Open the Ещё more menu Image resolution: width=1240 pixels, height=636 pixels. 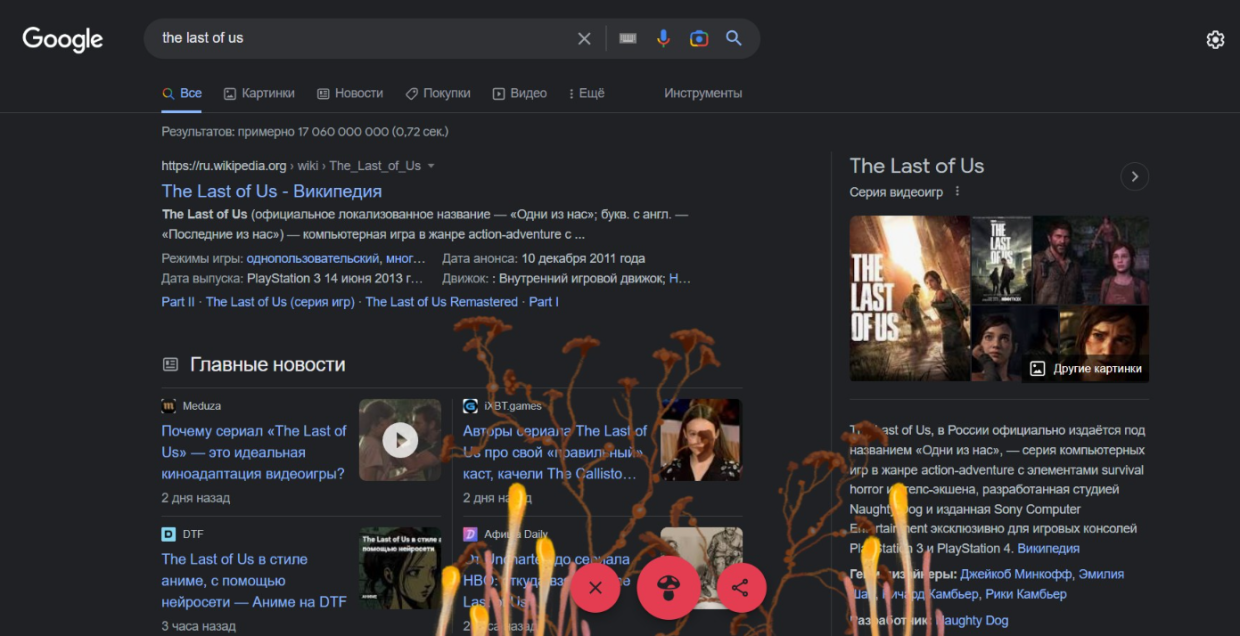(586, 93)
